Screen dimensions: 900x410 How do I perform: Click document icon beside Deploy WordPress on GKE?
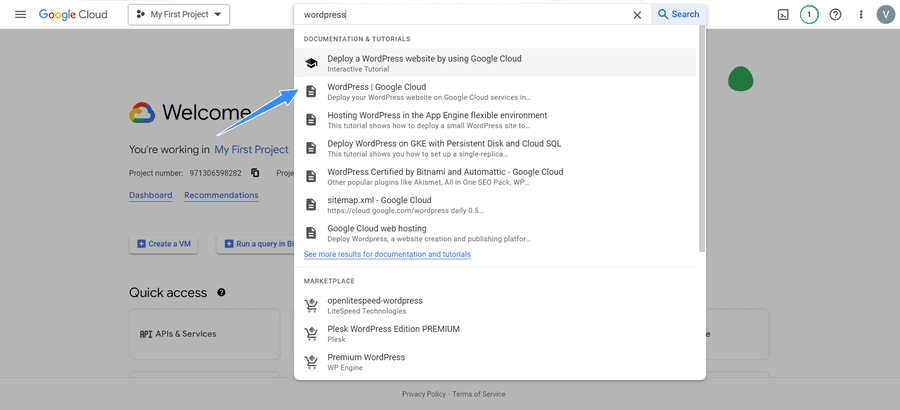311,148
